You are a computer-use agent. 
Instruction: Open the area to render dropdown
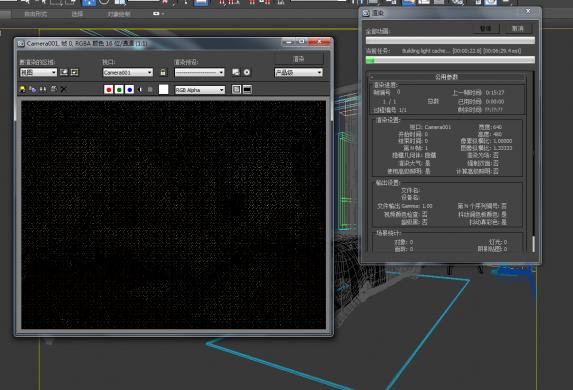(x=38, y=72)
